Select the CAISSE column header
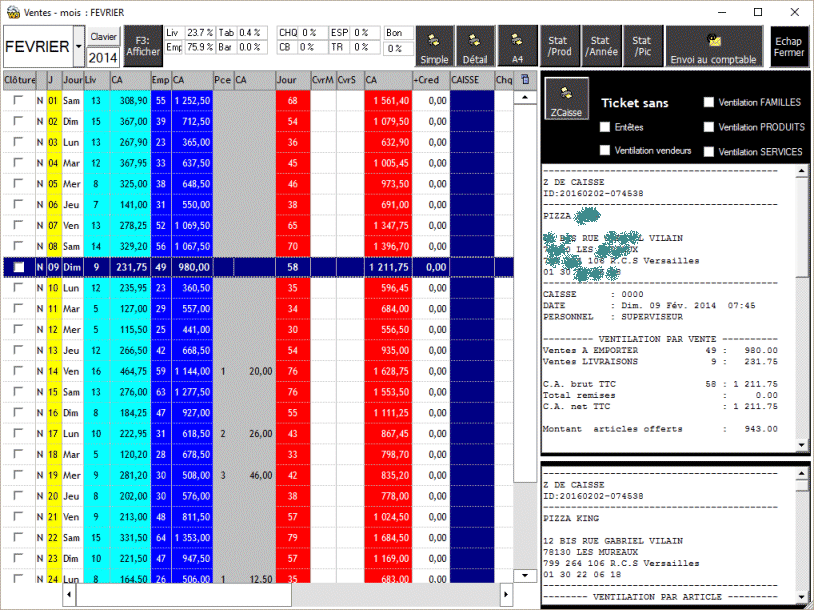Screen dimensions: 814x610 coord(471,79)
